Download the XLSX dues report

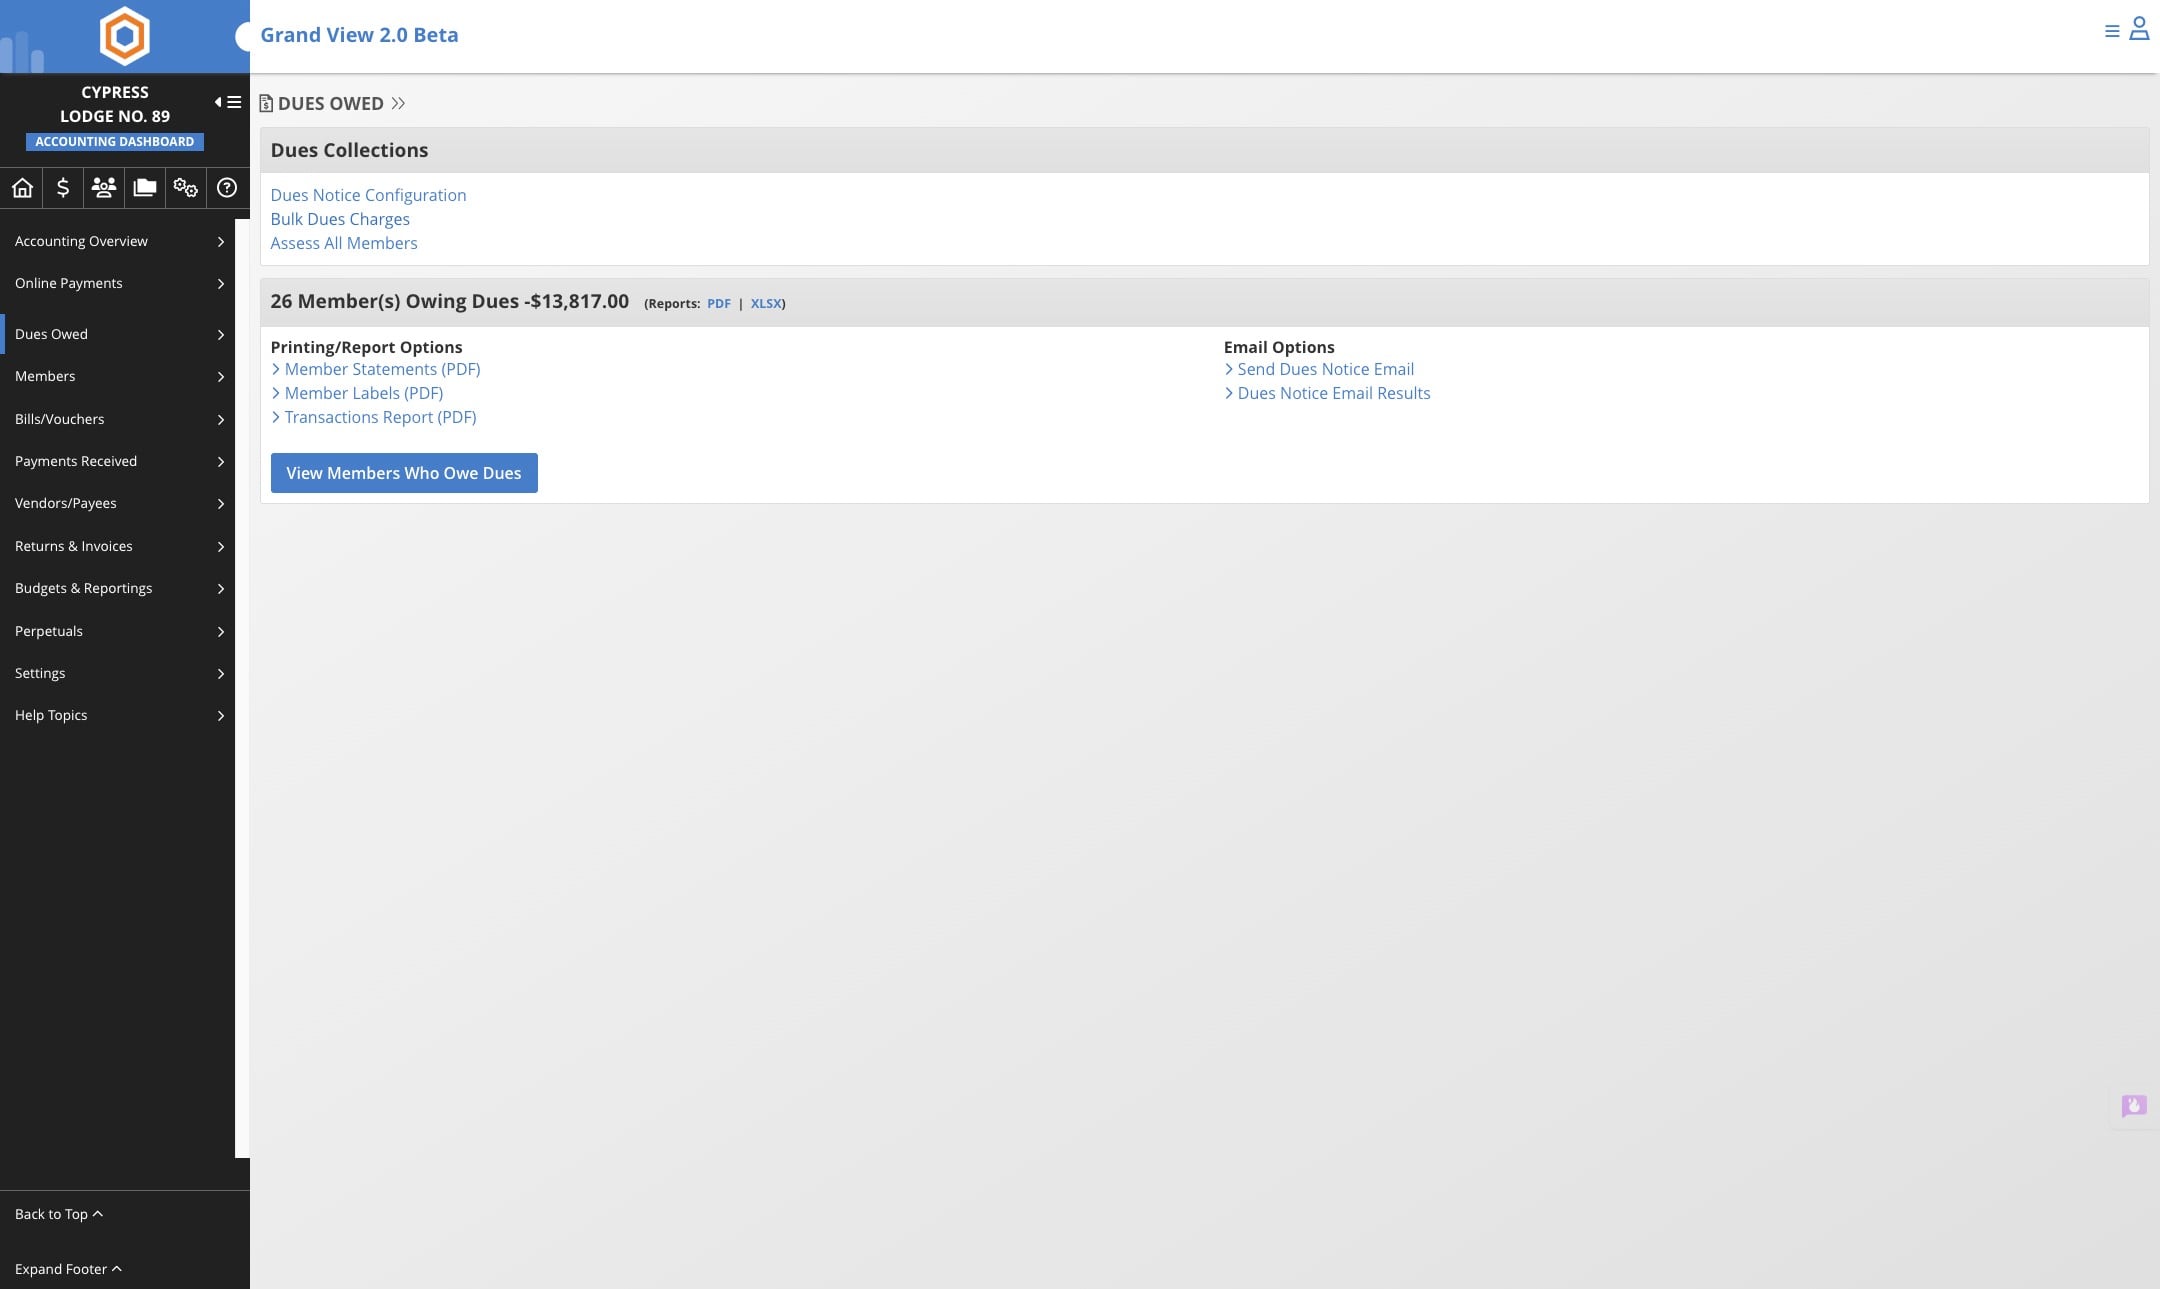coord(764,303)
